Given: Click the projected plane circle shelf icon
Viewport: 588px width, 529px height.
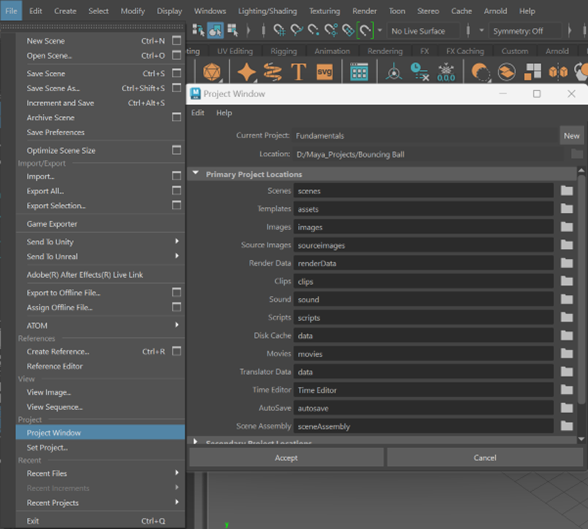Looking at the screenshot, I should click(x=507, y=72).
